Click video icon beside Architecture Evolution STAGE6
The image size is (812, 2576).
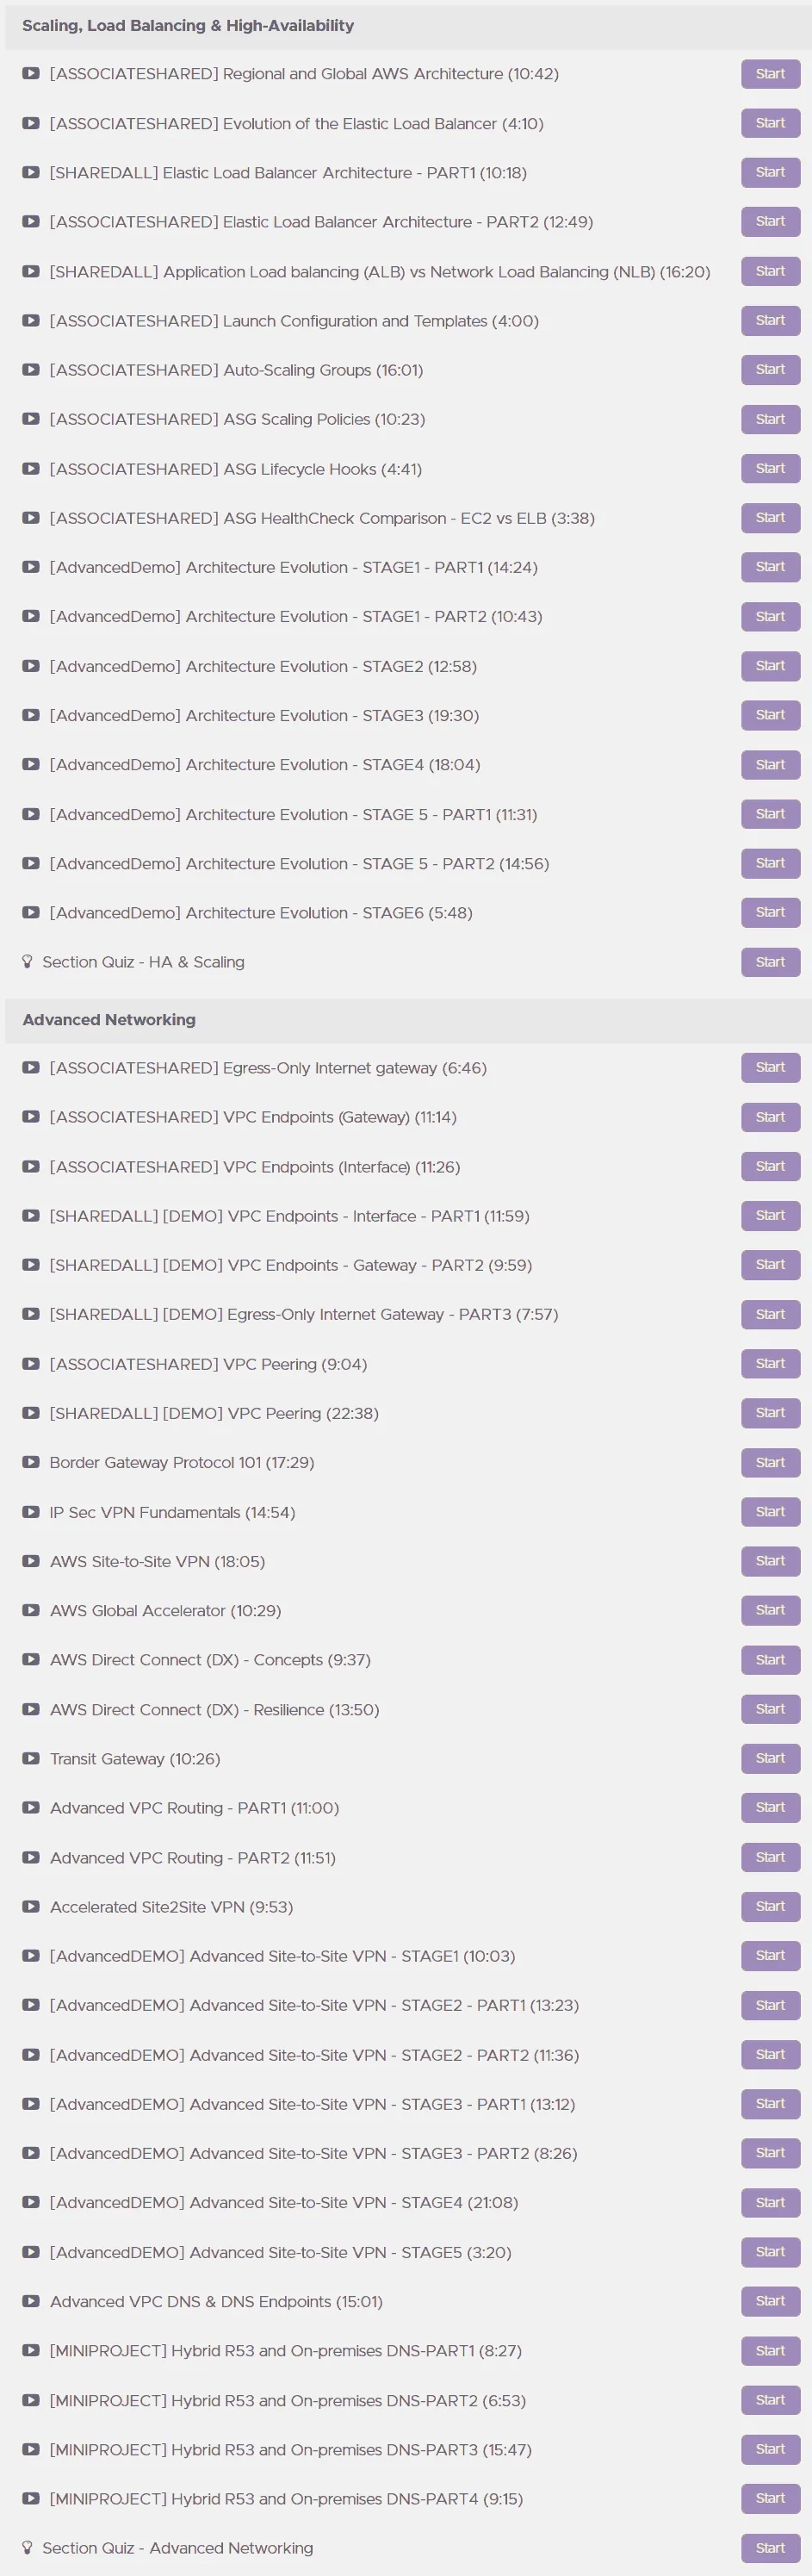(x=31, y=913)
